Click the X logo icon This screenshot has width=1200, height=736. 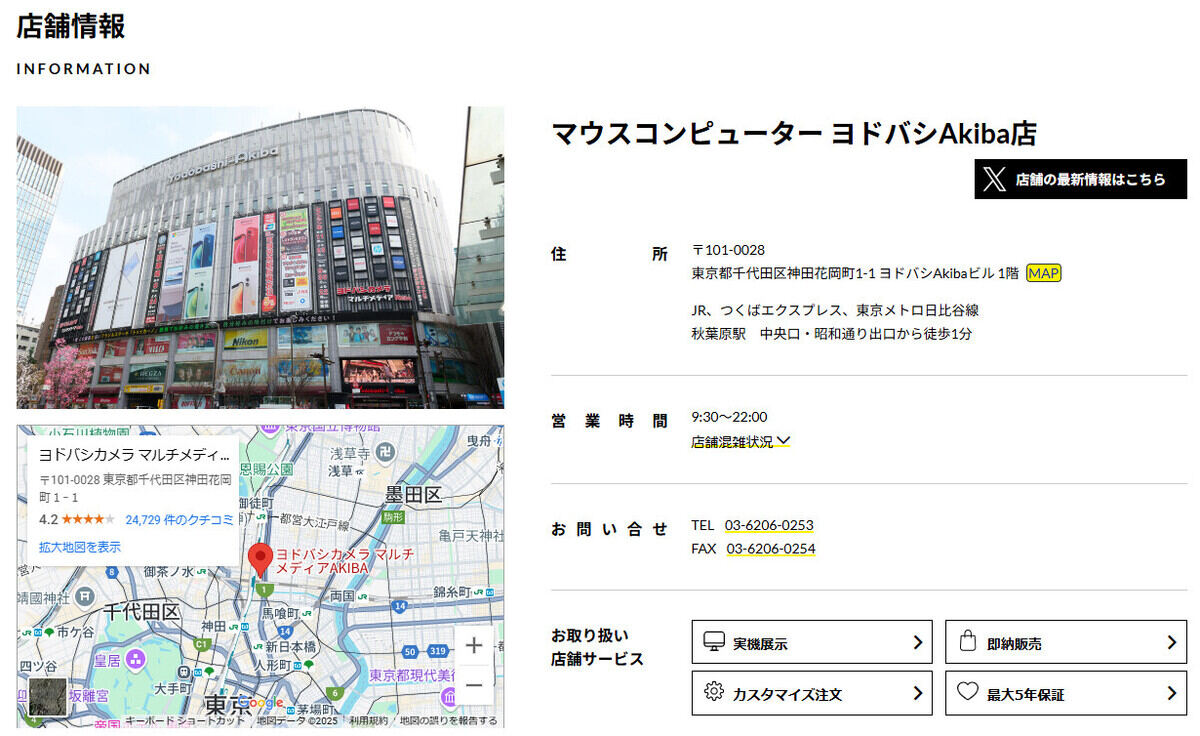click(x=994, y=179)
